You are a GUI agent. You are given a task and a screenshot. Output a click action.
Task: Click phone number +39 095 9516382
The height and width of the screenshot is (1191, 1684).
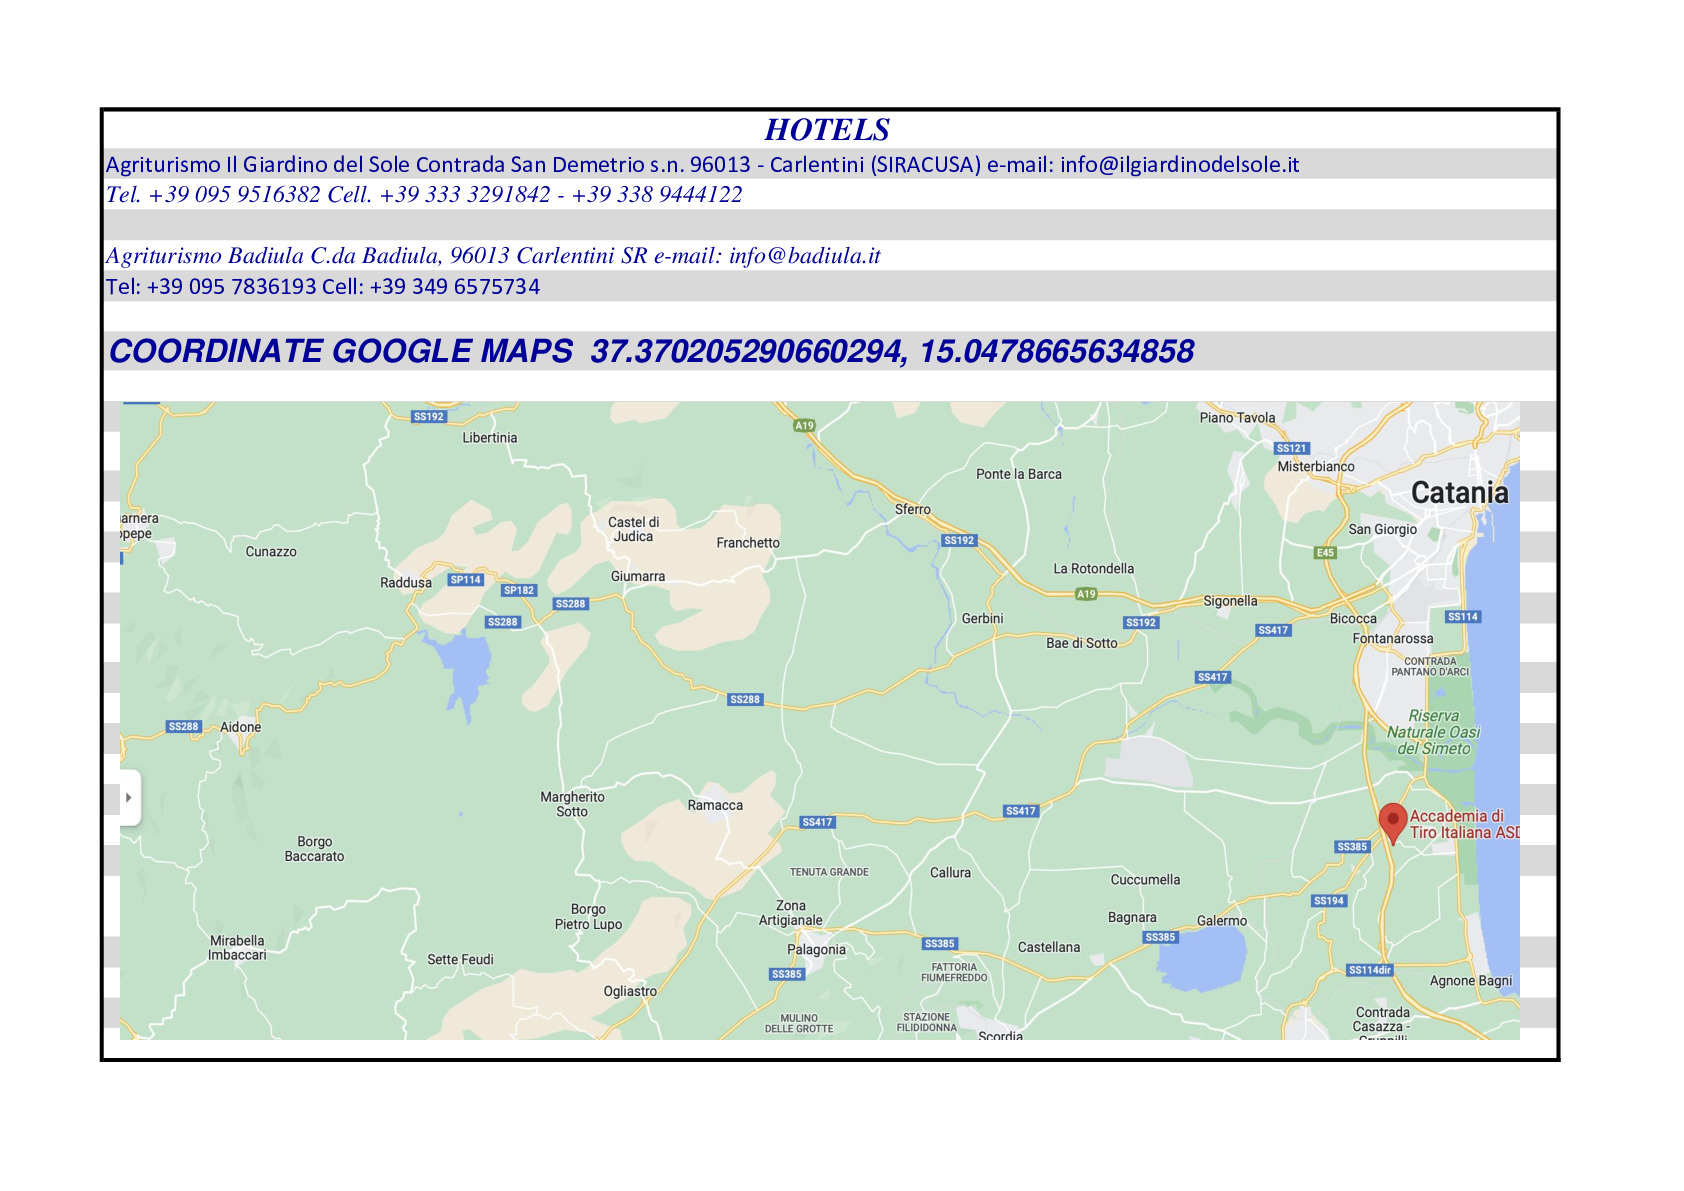point(235,195)
